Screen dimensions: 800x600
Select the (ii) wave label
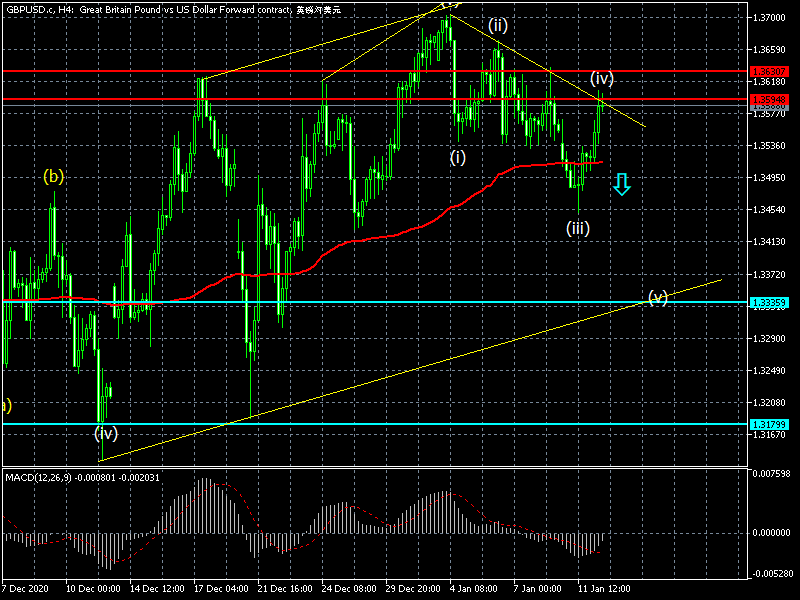point(497,25)
